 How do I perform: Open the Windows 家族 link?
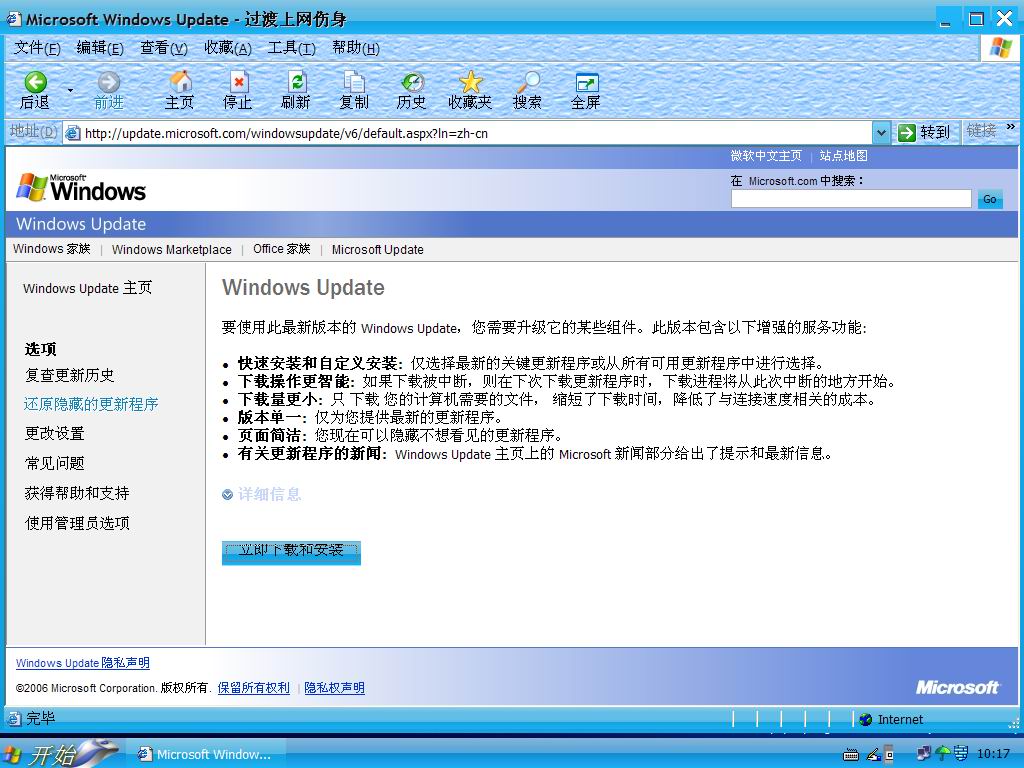52,249
